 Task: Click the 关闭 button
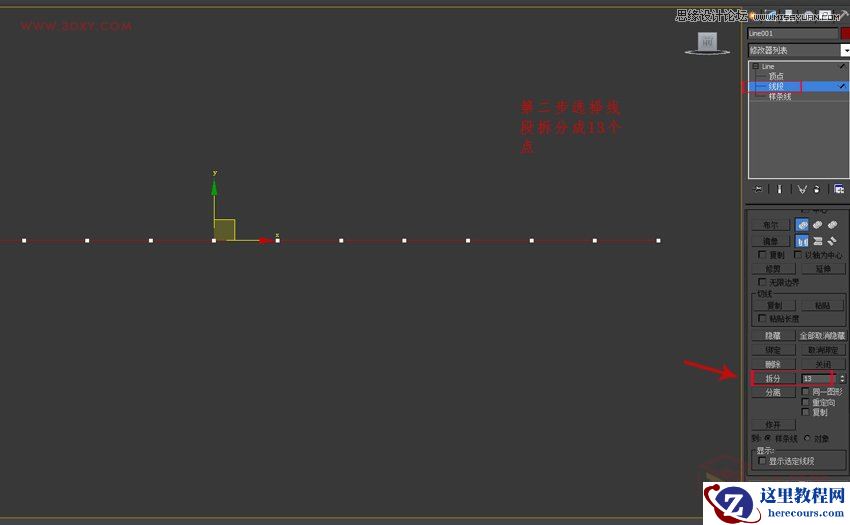(x=823, y=364)
